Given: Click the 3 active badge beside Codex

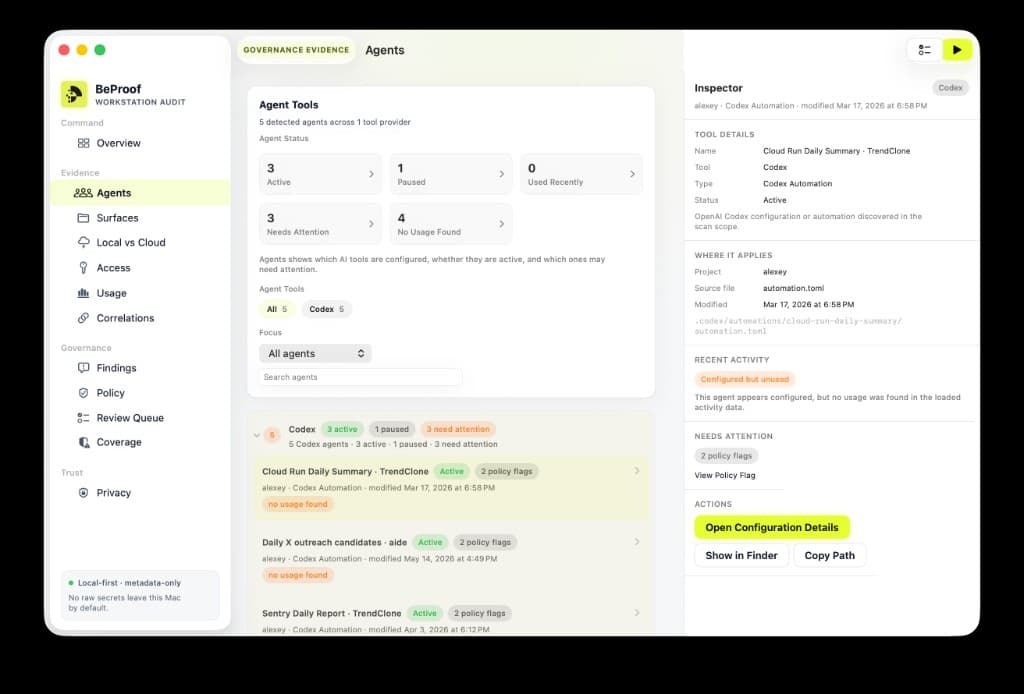Looking at the screenshot, I should click(x=342, y=429).
